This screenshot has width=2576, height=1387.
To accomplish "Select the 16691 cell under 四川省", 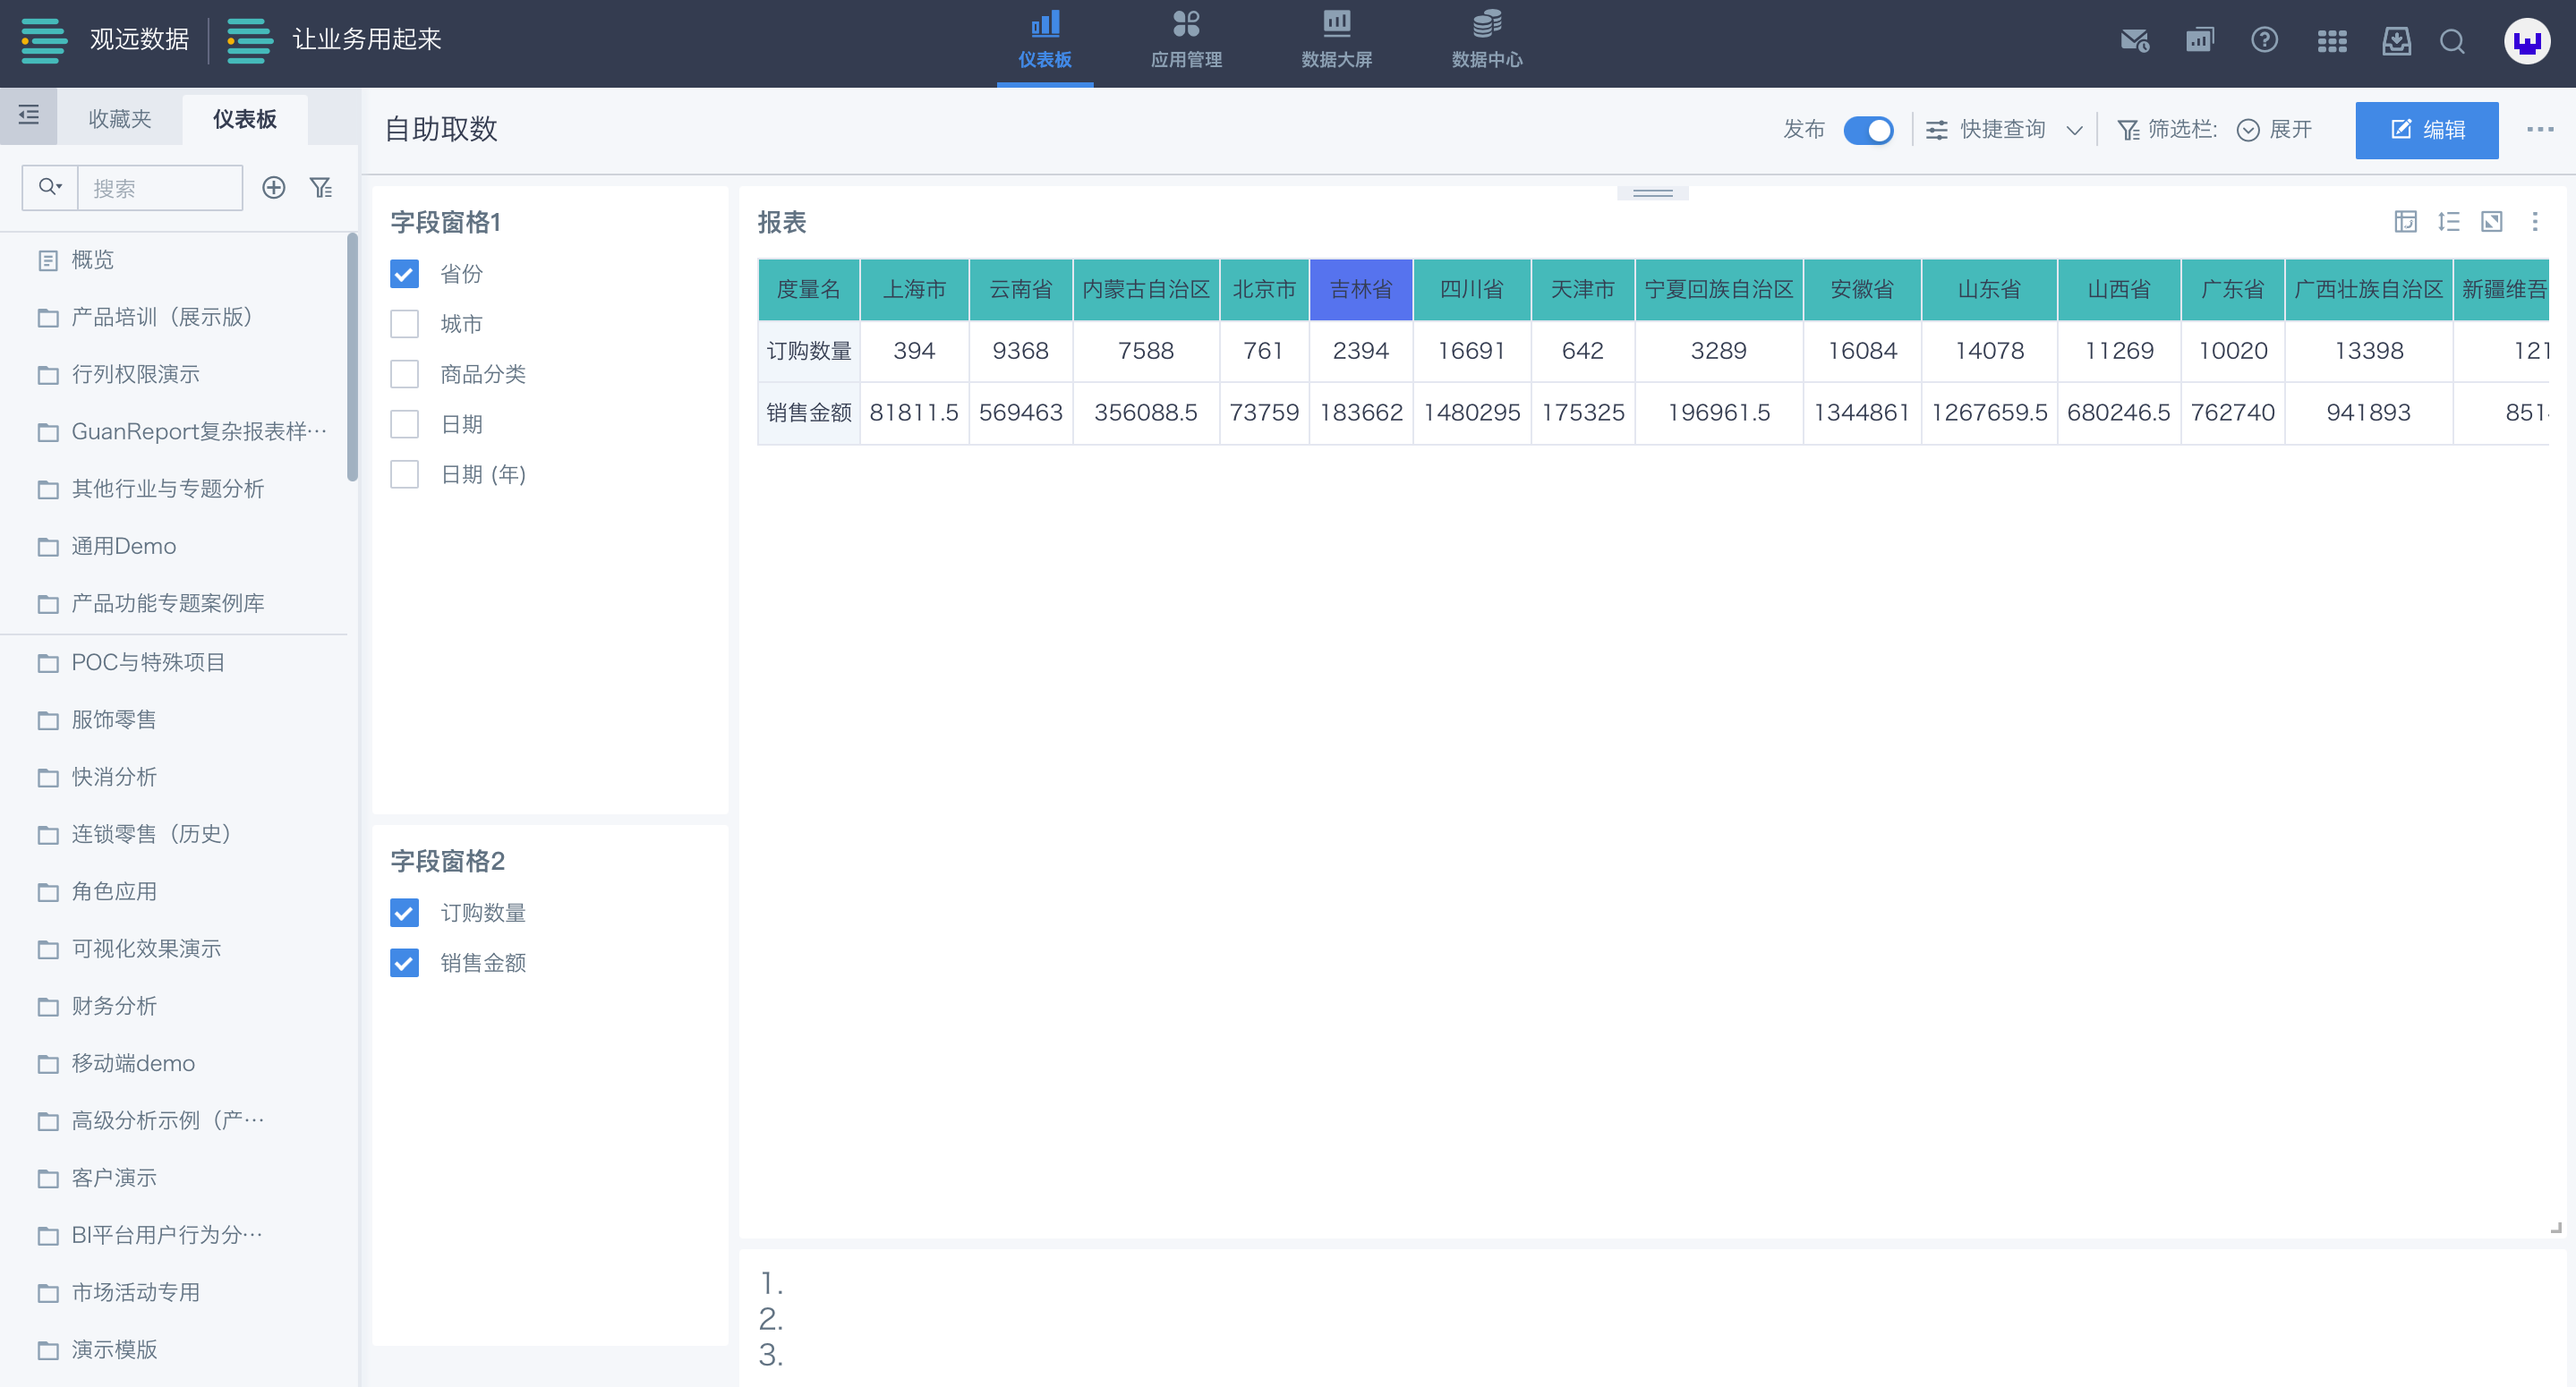I will click(1471, 351).
